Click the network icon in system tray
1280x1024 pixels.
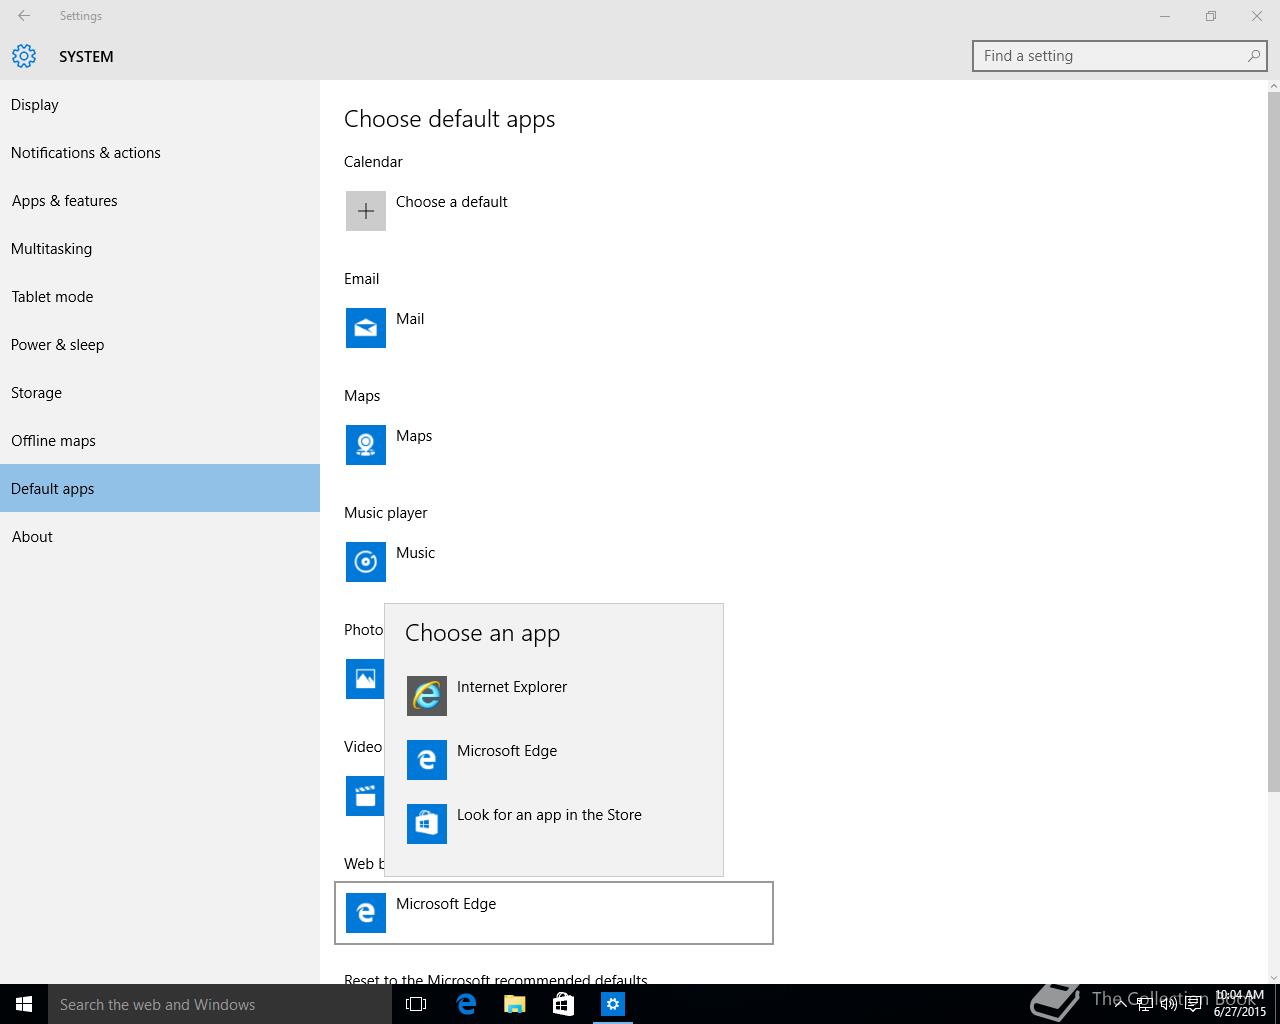point(1145,1005)
